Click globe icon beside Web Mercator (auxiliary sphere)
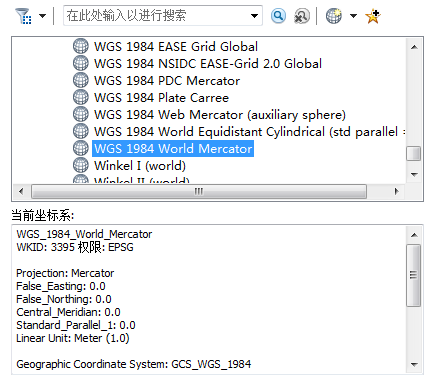 [x=81, y=114]
